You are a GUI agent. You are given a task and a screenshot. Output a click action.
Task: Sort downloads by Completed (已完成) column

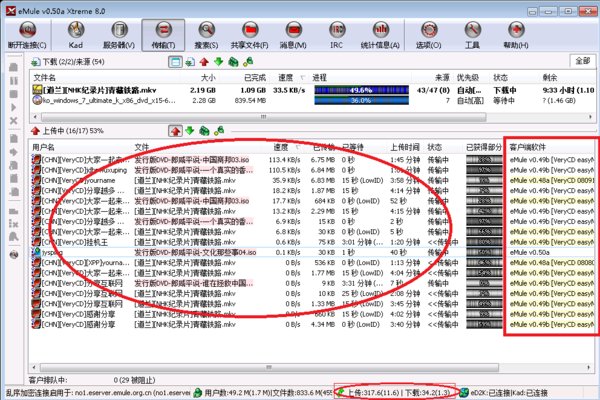[255, 78]
